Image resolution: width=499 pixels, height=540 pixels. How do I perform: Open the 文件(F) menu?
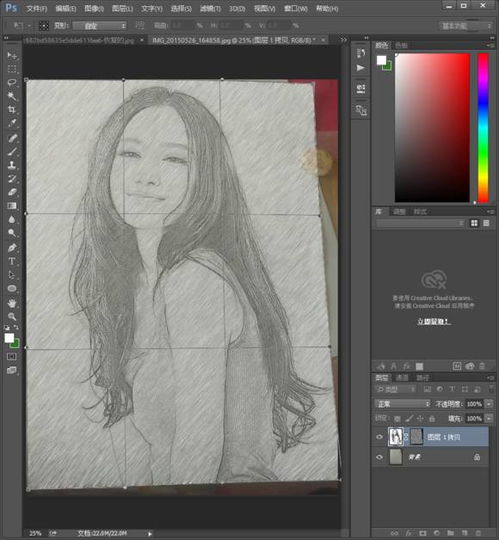point(36,8)
